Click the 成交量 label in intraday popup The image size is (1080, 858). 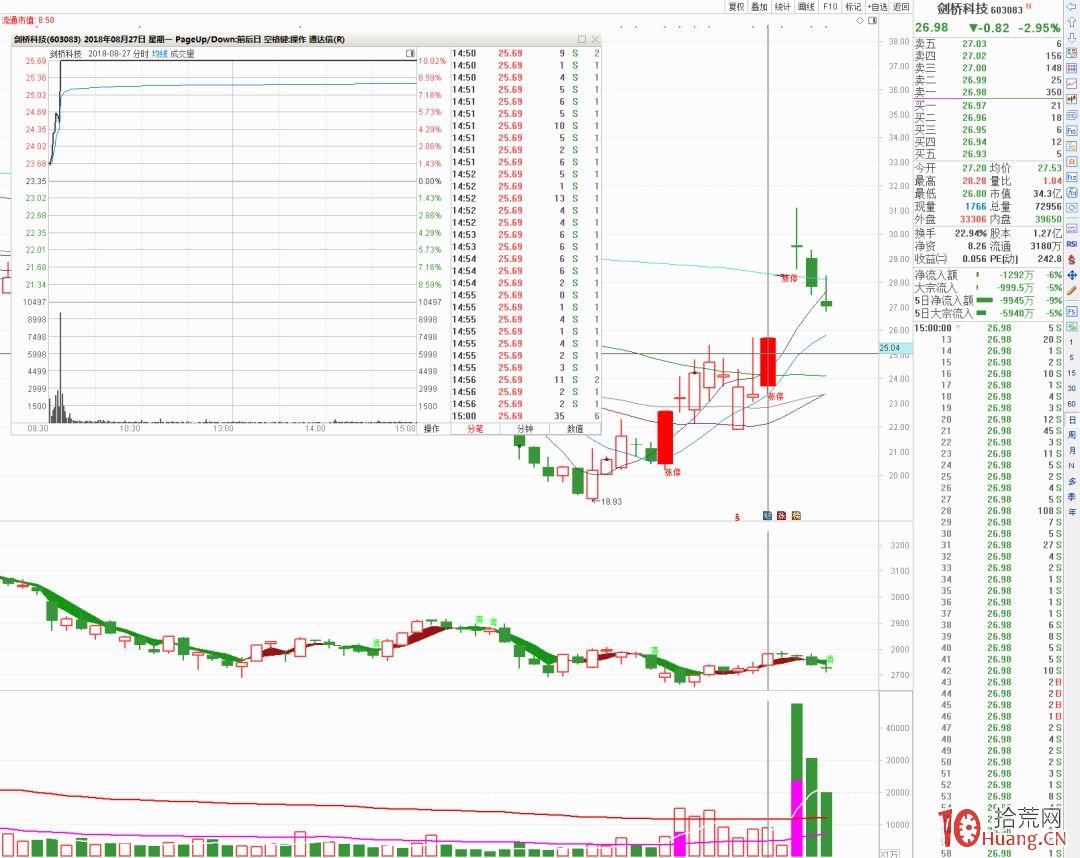[x=183, y=54]
